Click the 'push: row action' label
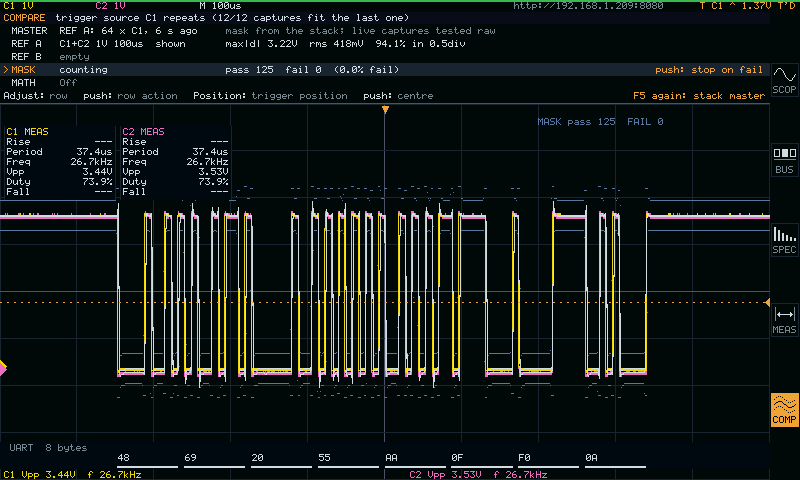The image size is (800, 480). 130,95
